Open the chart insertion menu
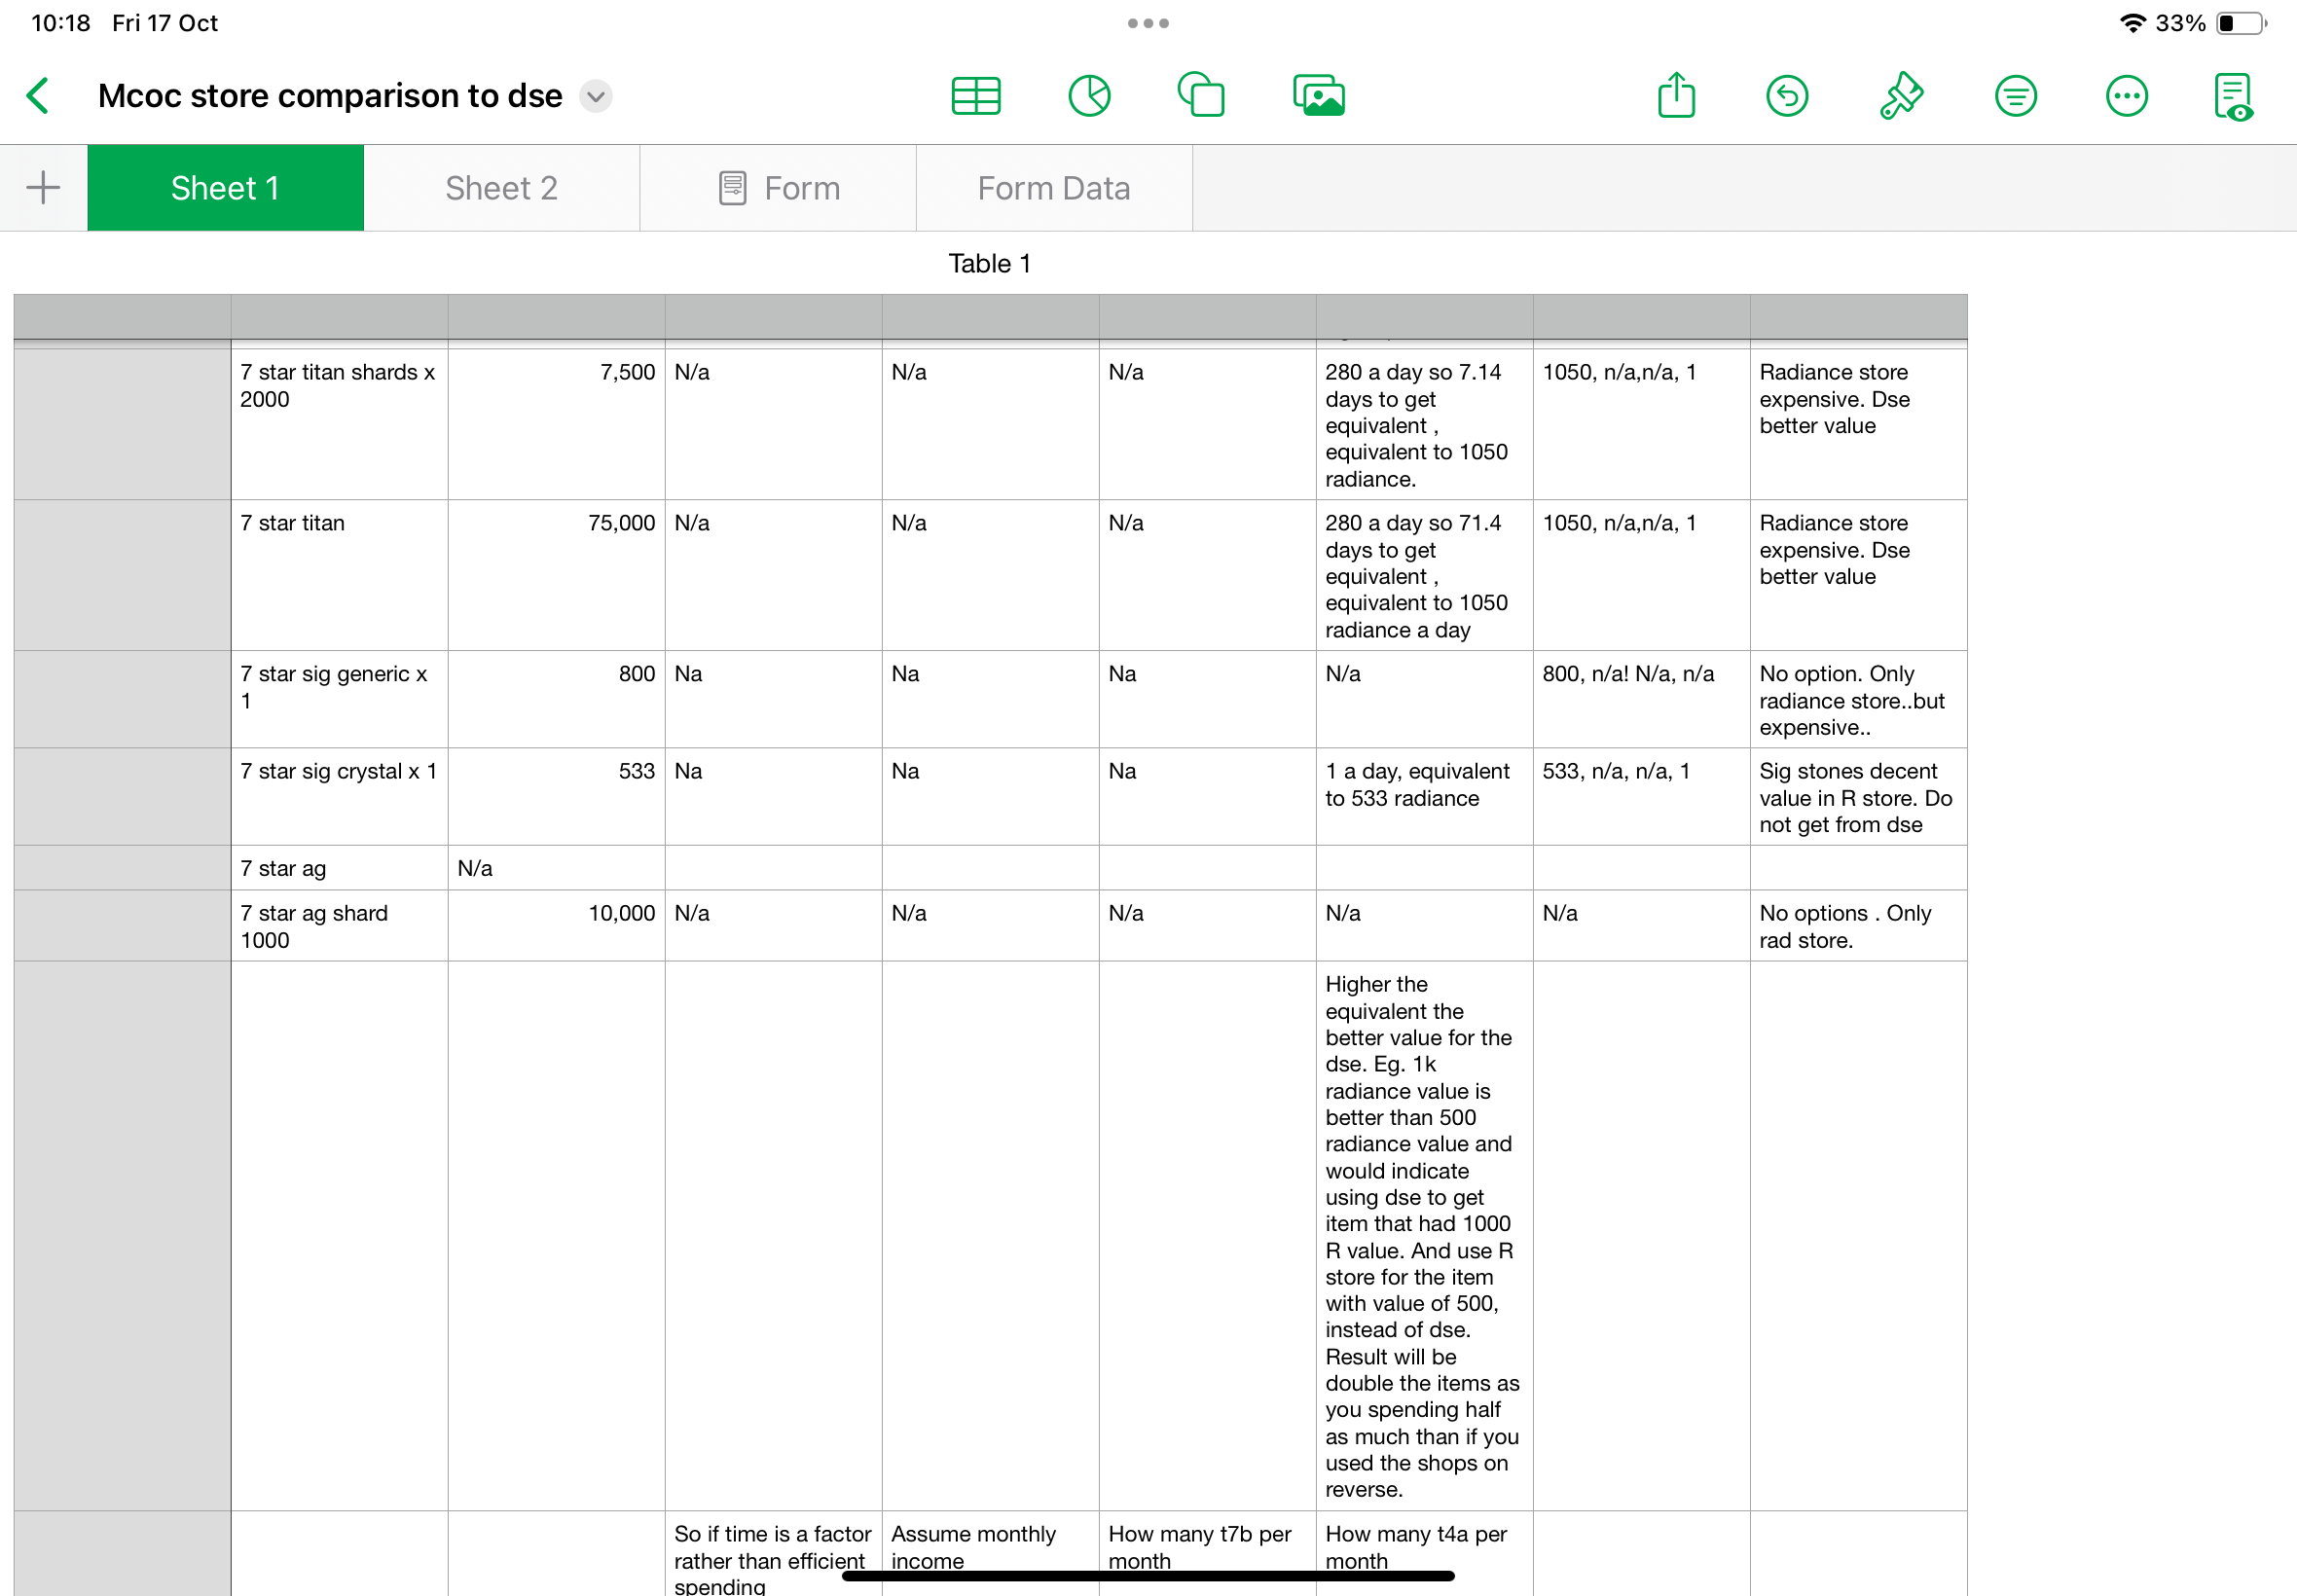 1089,96
